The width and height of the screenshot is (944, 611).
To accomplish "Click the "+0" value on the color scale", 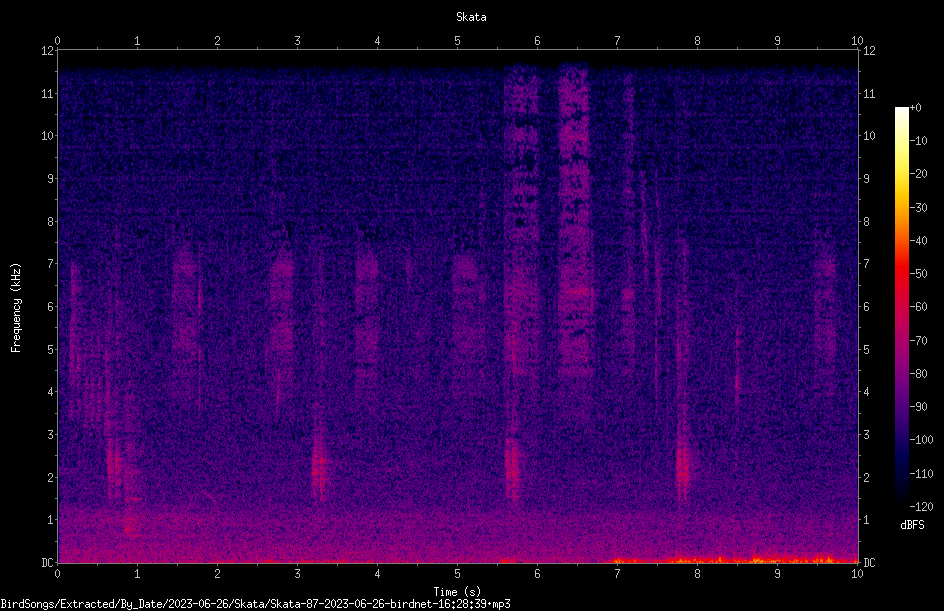I will pyautogui.click(x=915, y=108).
